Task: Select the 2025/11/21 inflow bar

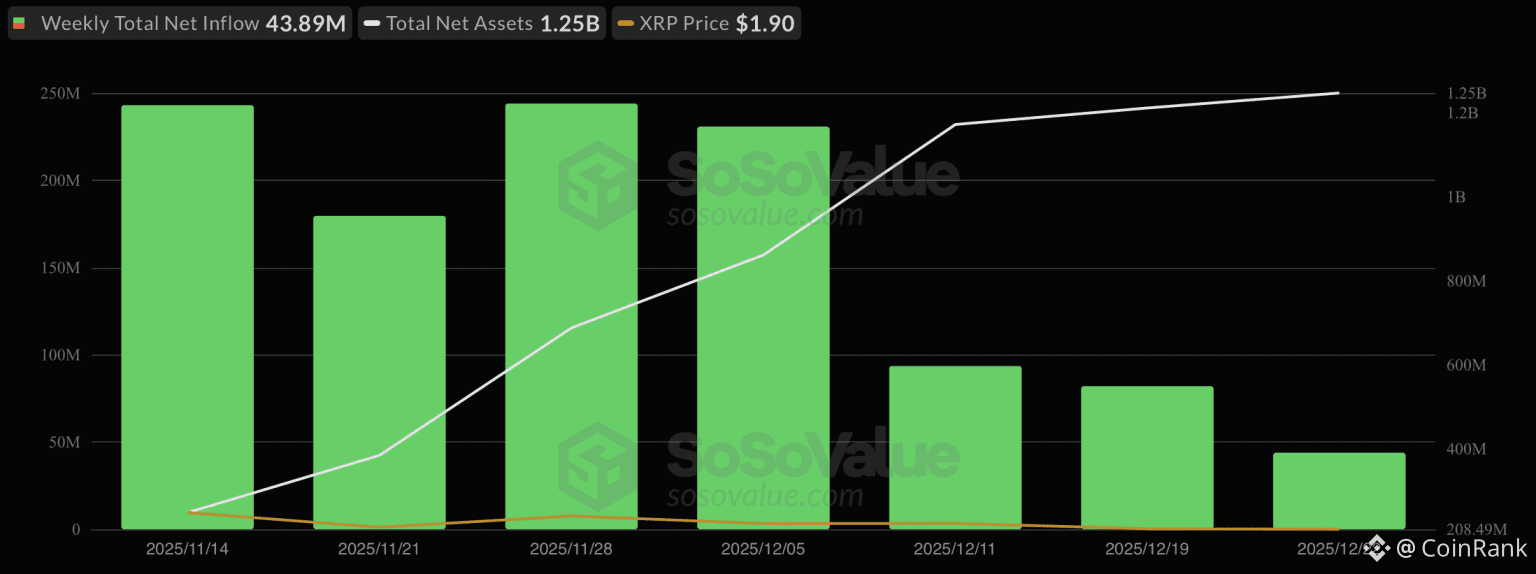Action: click(380, 372)
